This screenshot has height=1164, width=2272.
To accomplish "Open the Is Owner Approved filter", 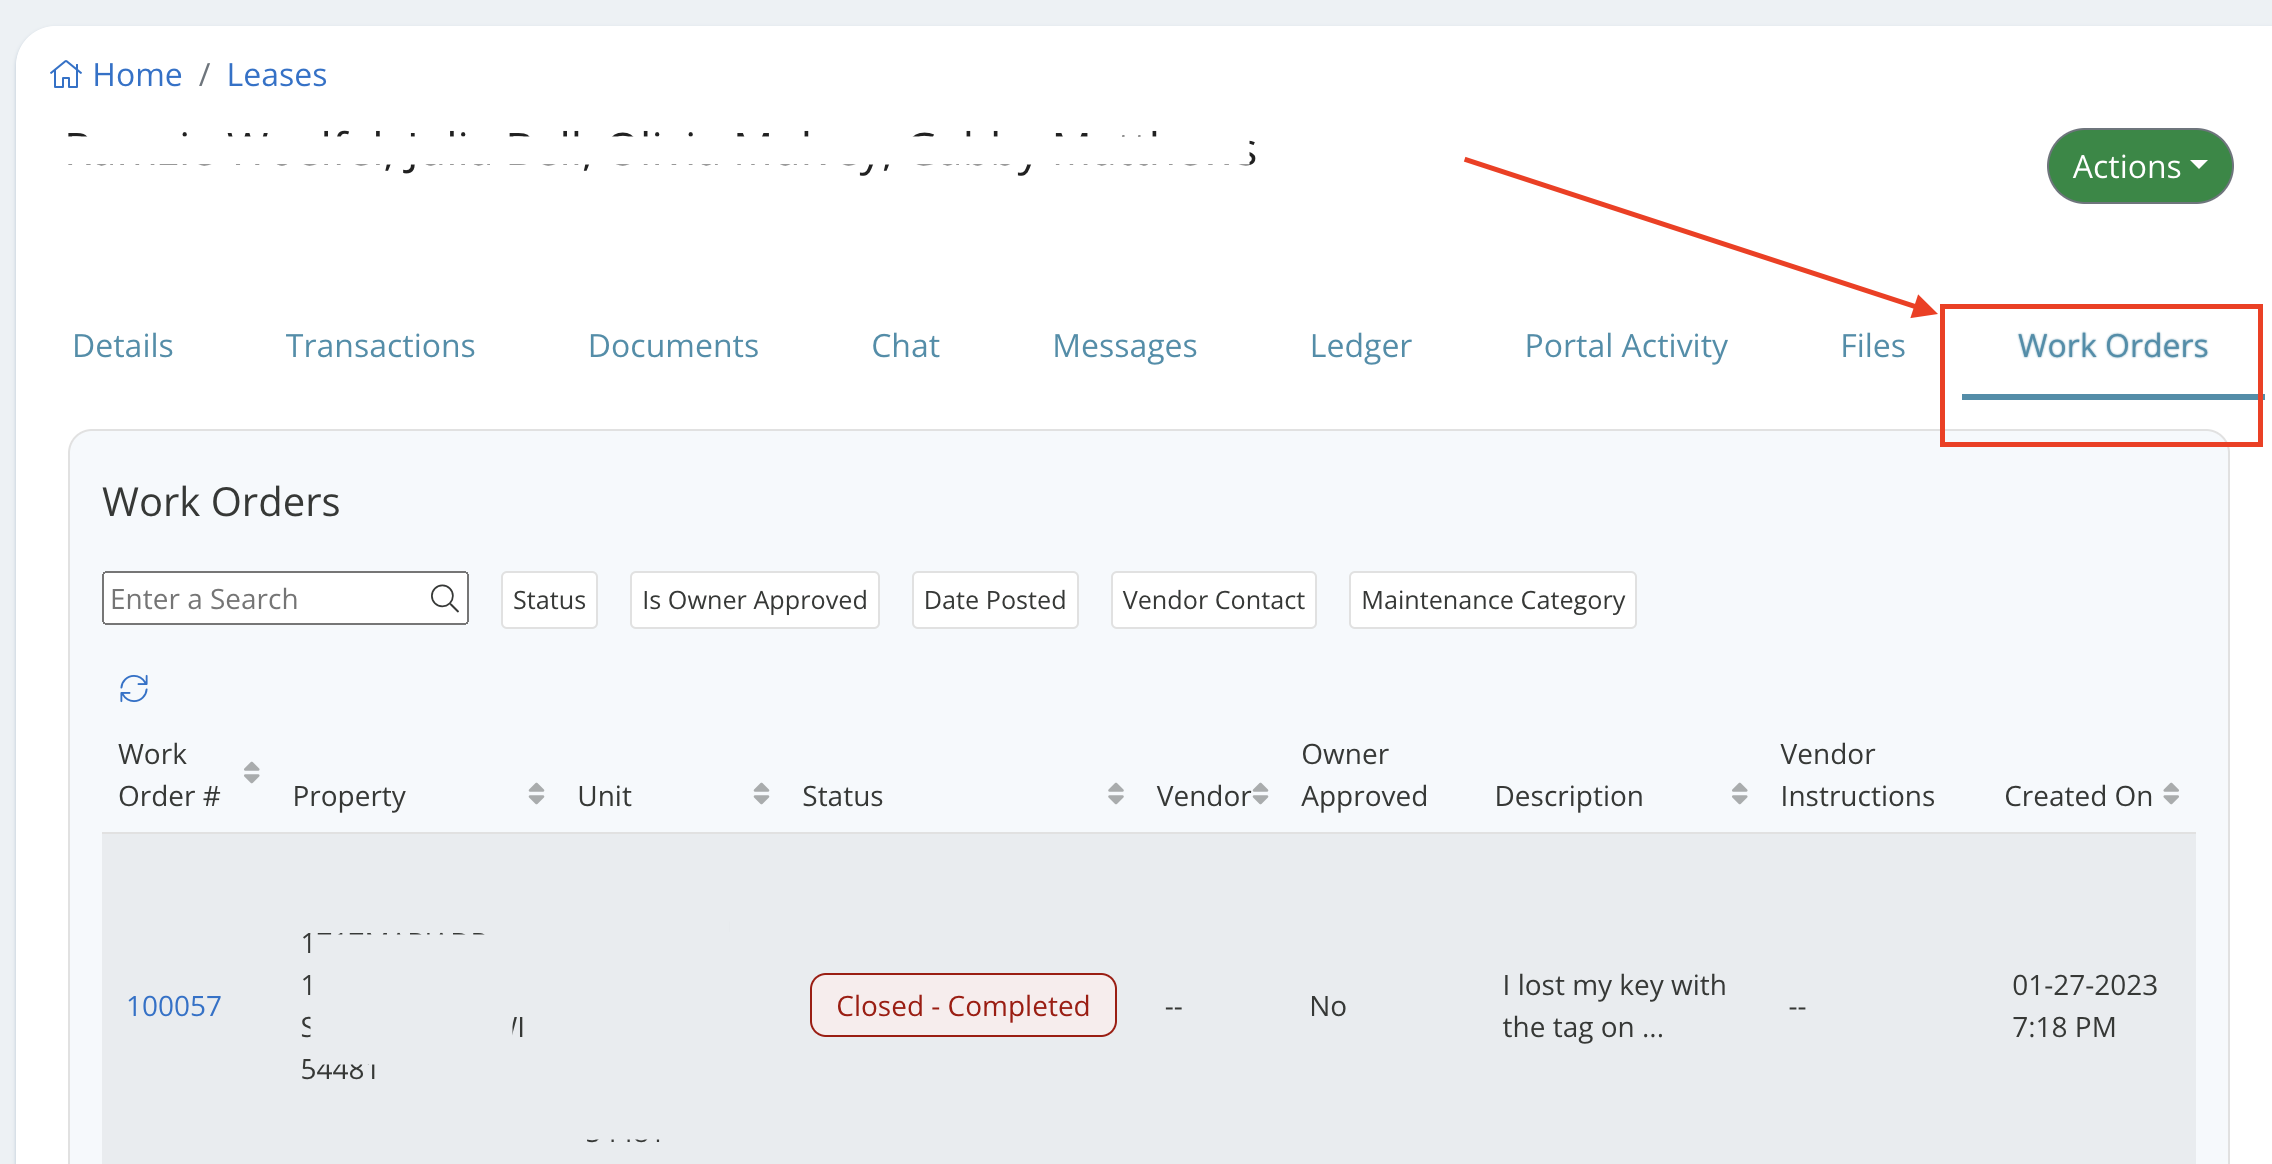I will tap(754, 600).
